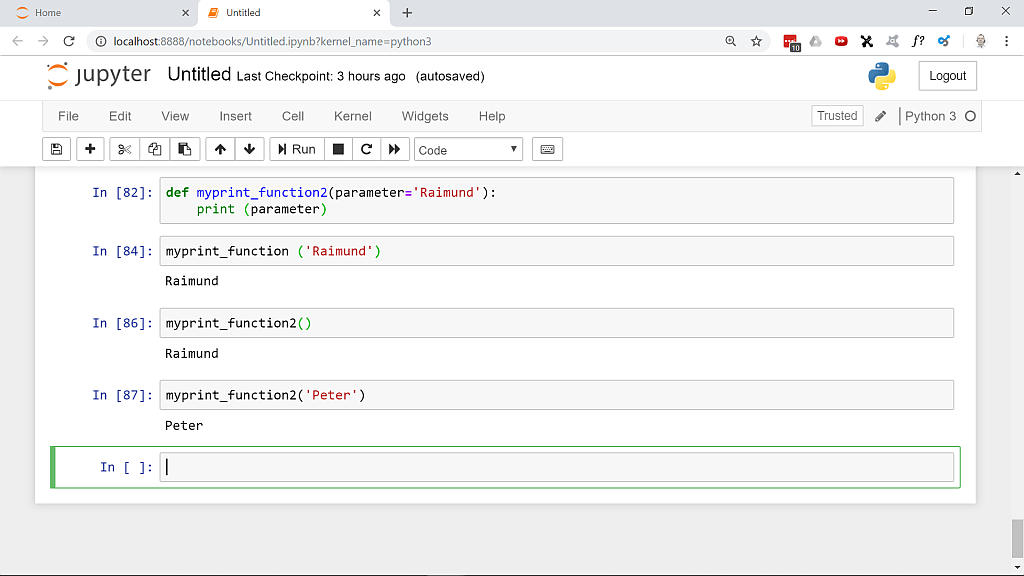This screenshot has height=576, width=1024.
Task: Cut selected cells with scissors icon
Action: [124, 149]
